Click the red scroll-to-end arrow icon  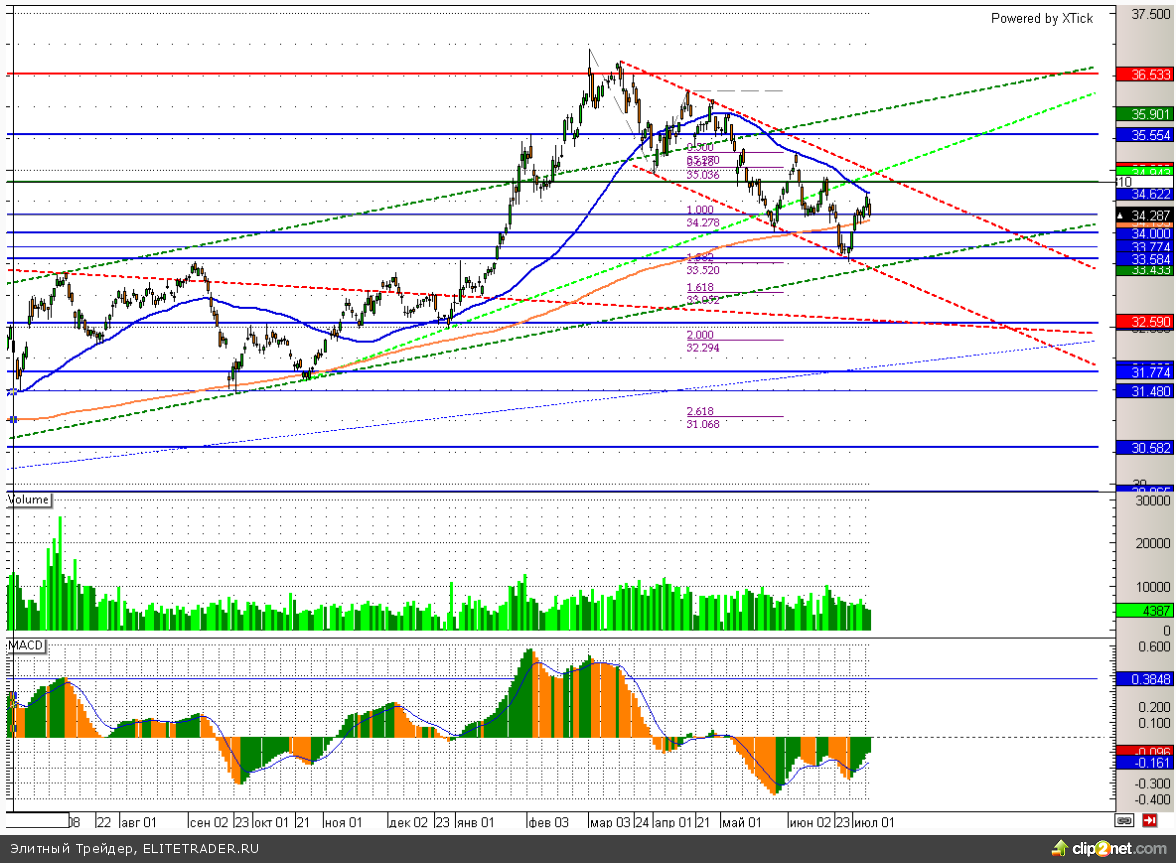click(x=1152, y=820)
